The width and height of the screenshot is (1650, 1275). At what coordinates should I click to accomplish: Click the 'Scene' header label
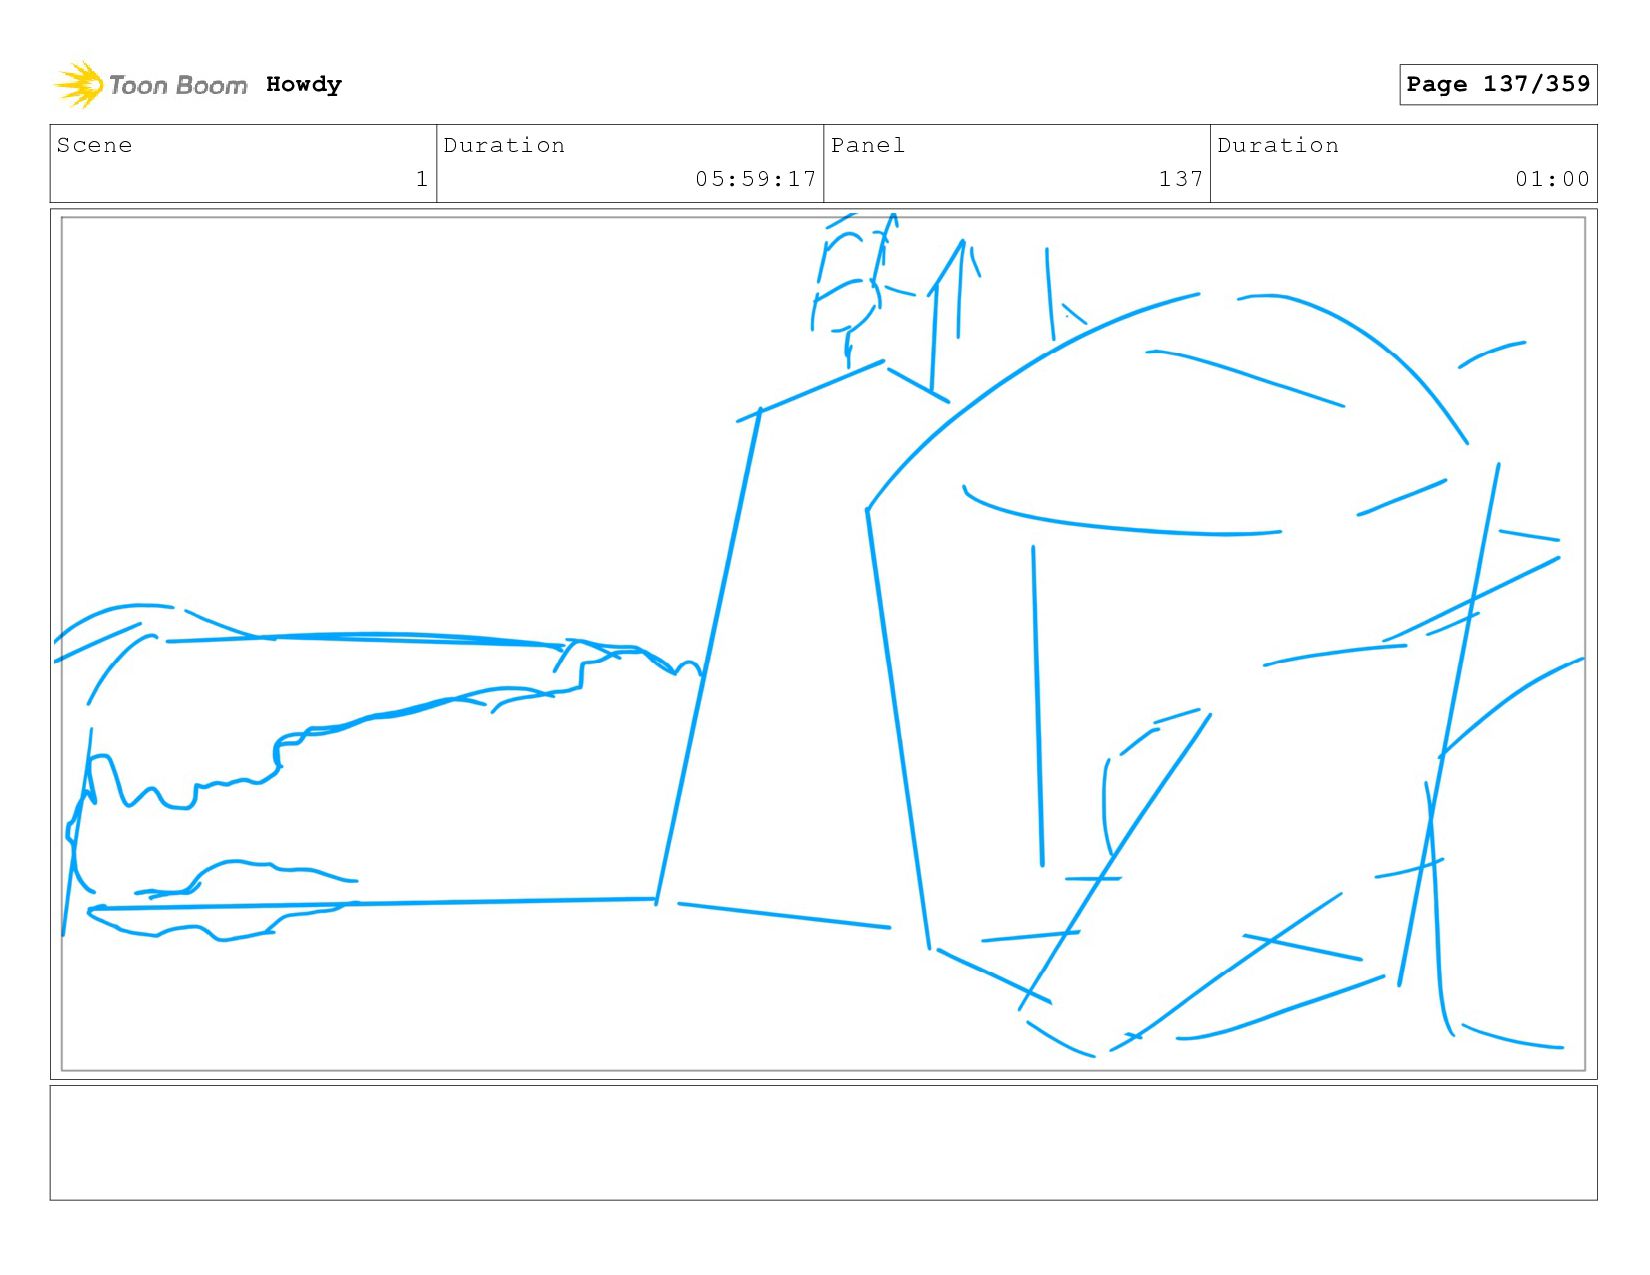coord(94,145)
